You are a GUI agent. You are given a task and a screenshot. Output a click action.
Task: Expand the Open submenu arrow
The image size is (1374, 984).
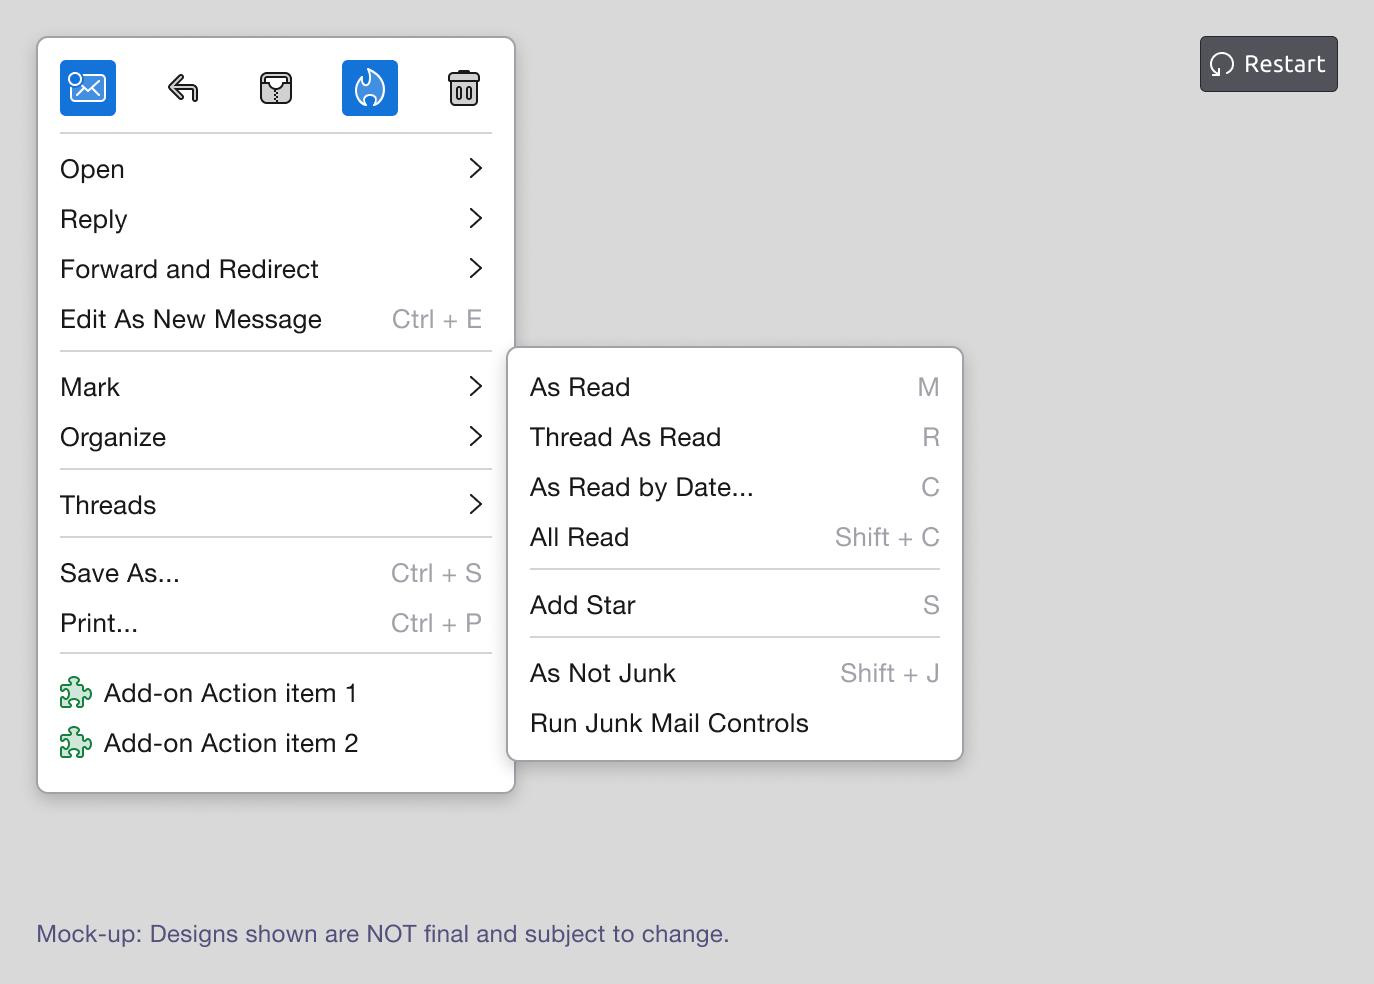(476, 169)
